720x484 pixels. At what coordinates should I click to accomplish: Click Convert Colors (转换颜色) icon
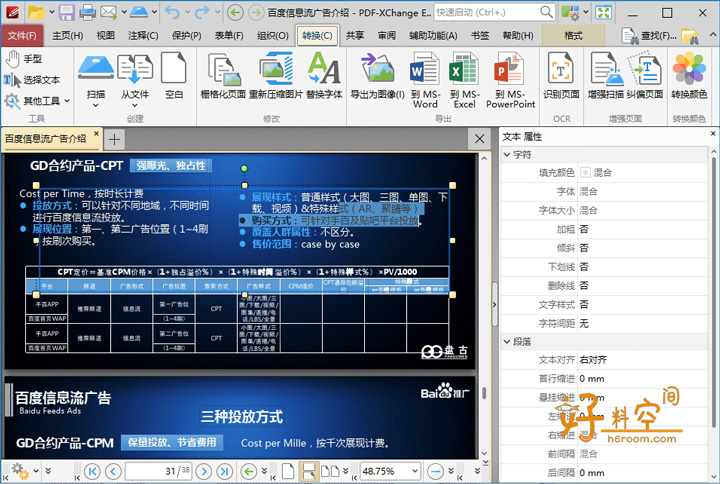point(689,76)
